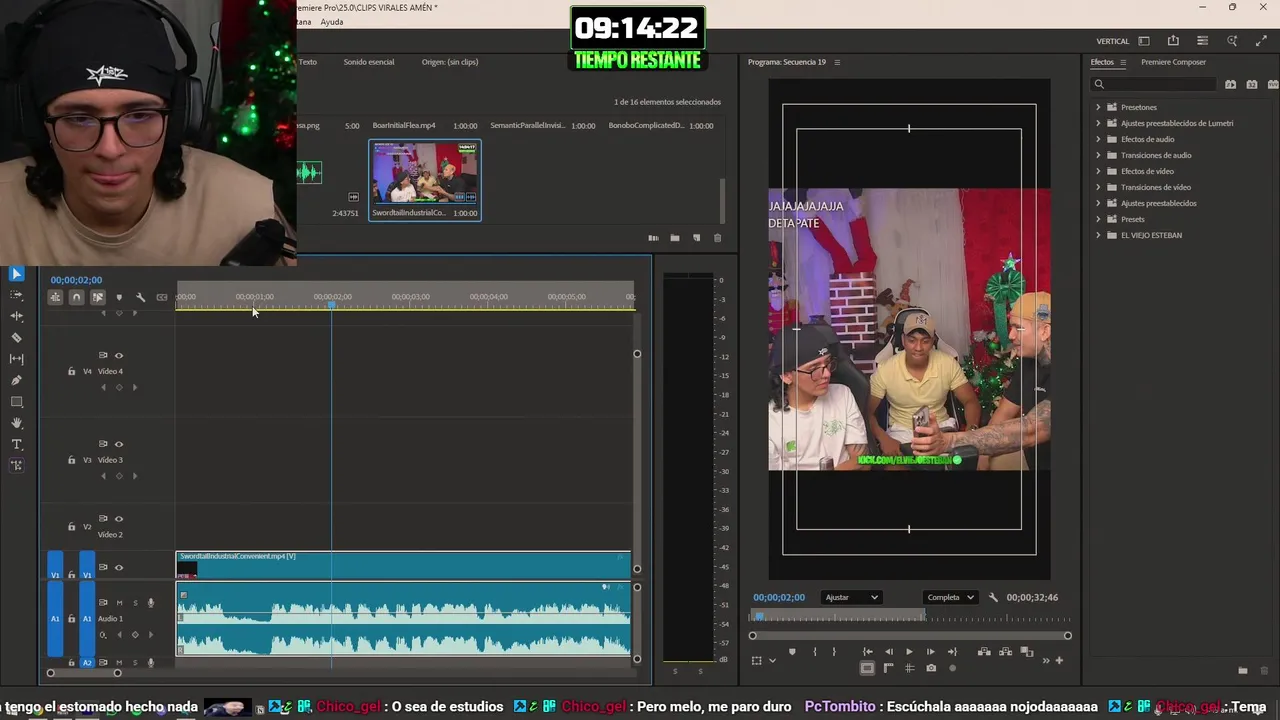Screen dimensions: 1280x720
Task: Mute the Audio 1 track
Action: coord(119,603)
